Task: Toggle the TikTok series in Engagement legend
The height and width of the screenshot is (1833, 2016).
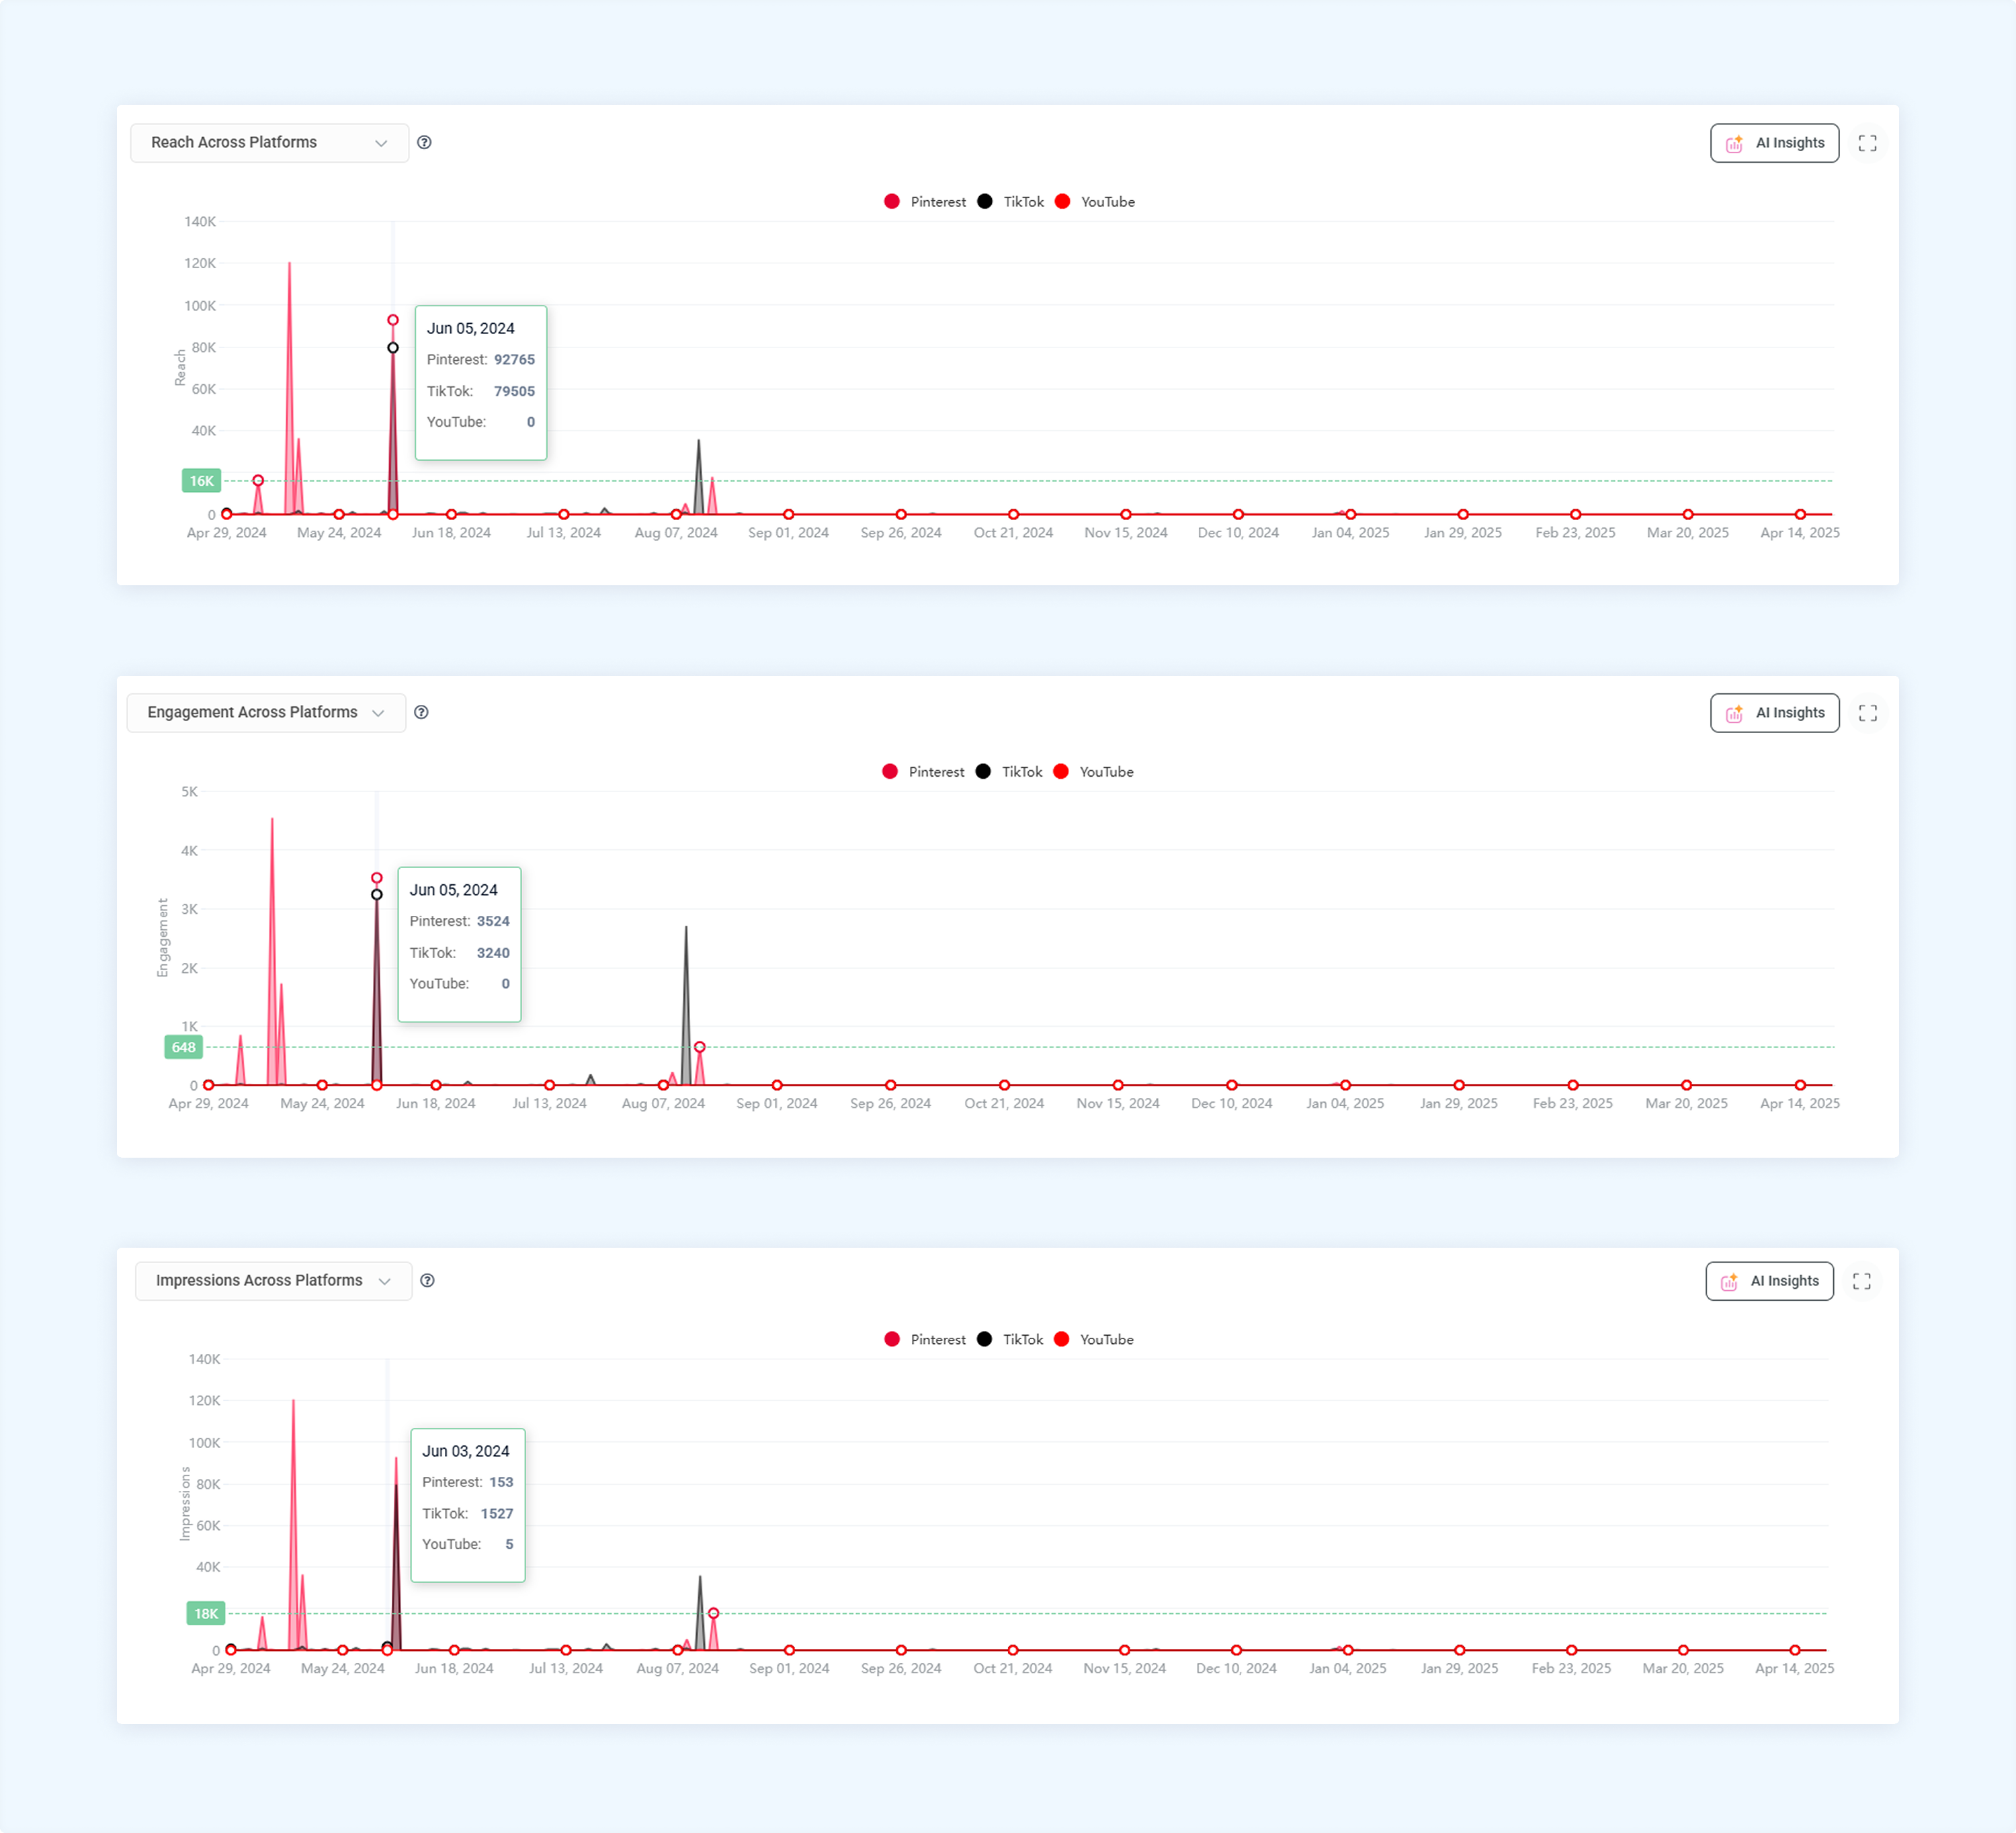Action: [x=1008, y=772]
